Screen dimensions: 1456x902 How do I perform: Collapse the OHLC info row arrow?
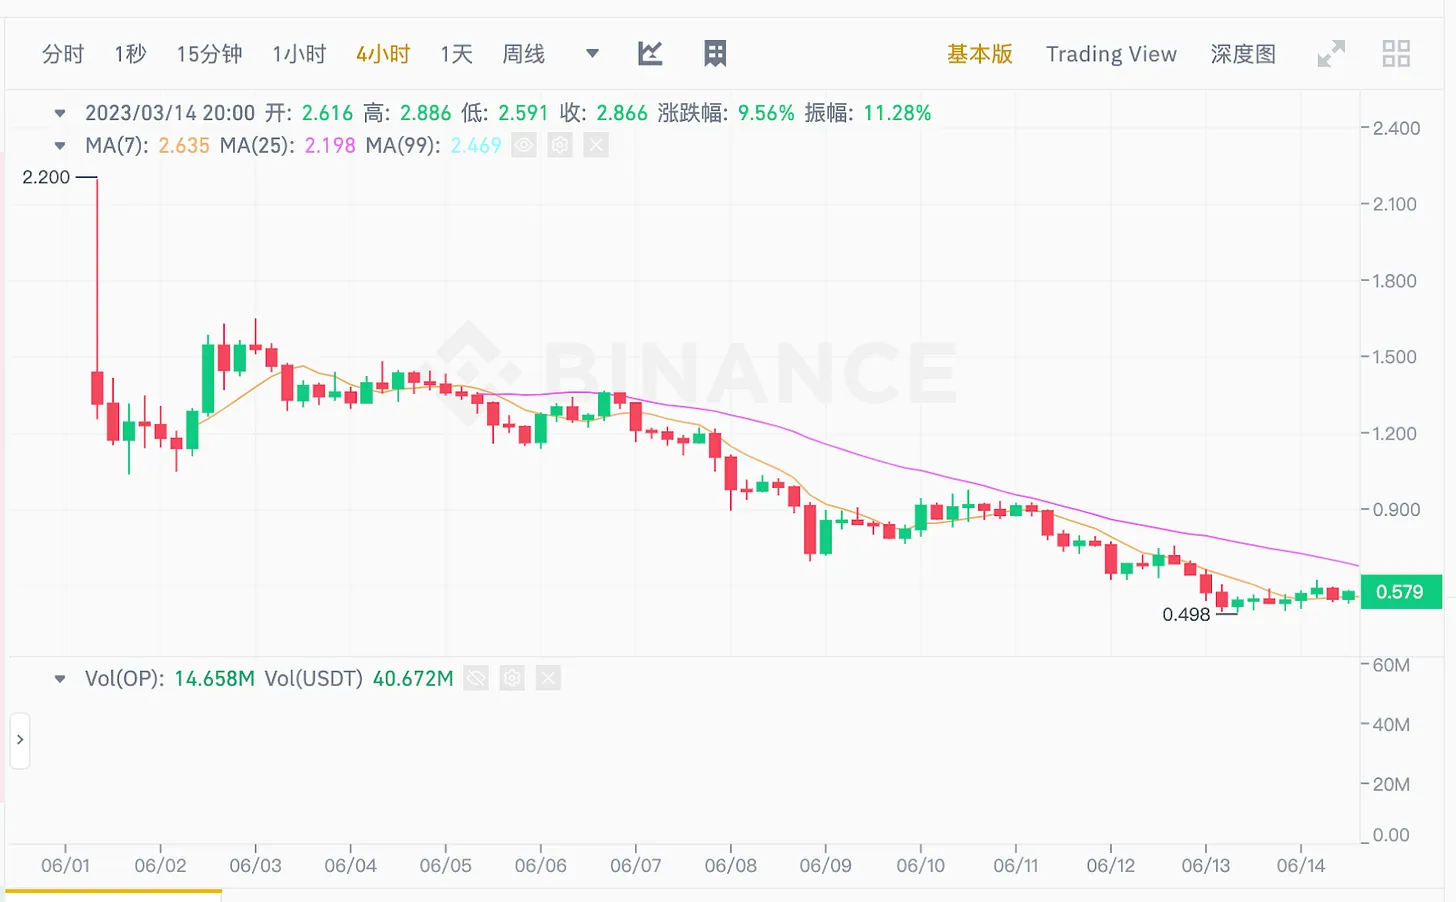coord(60,113)
